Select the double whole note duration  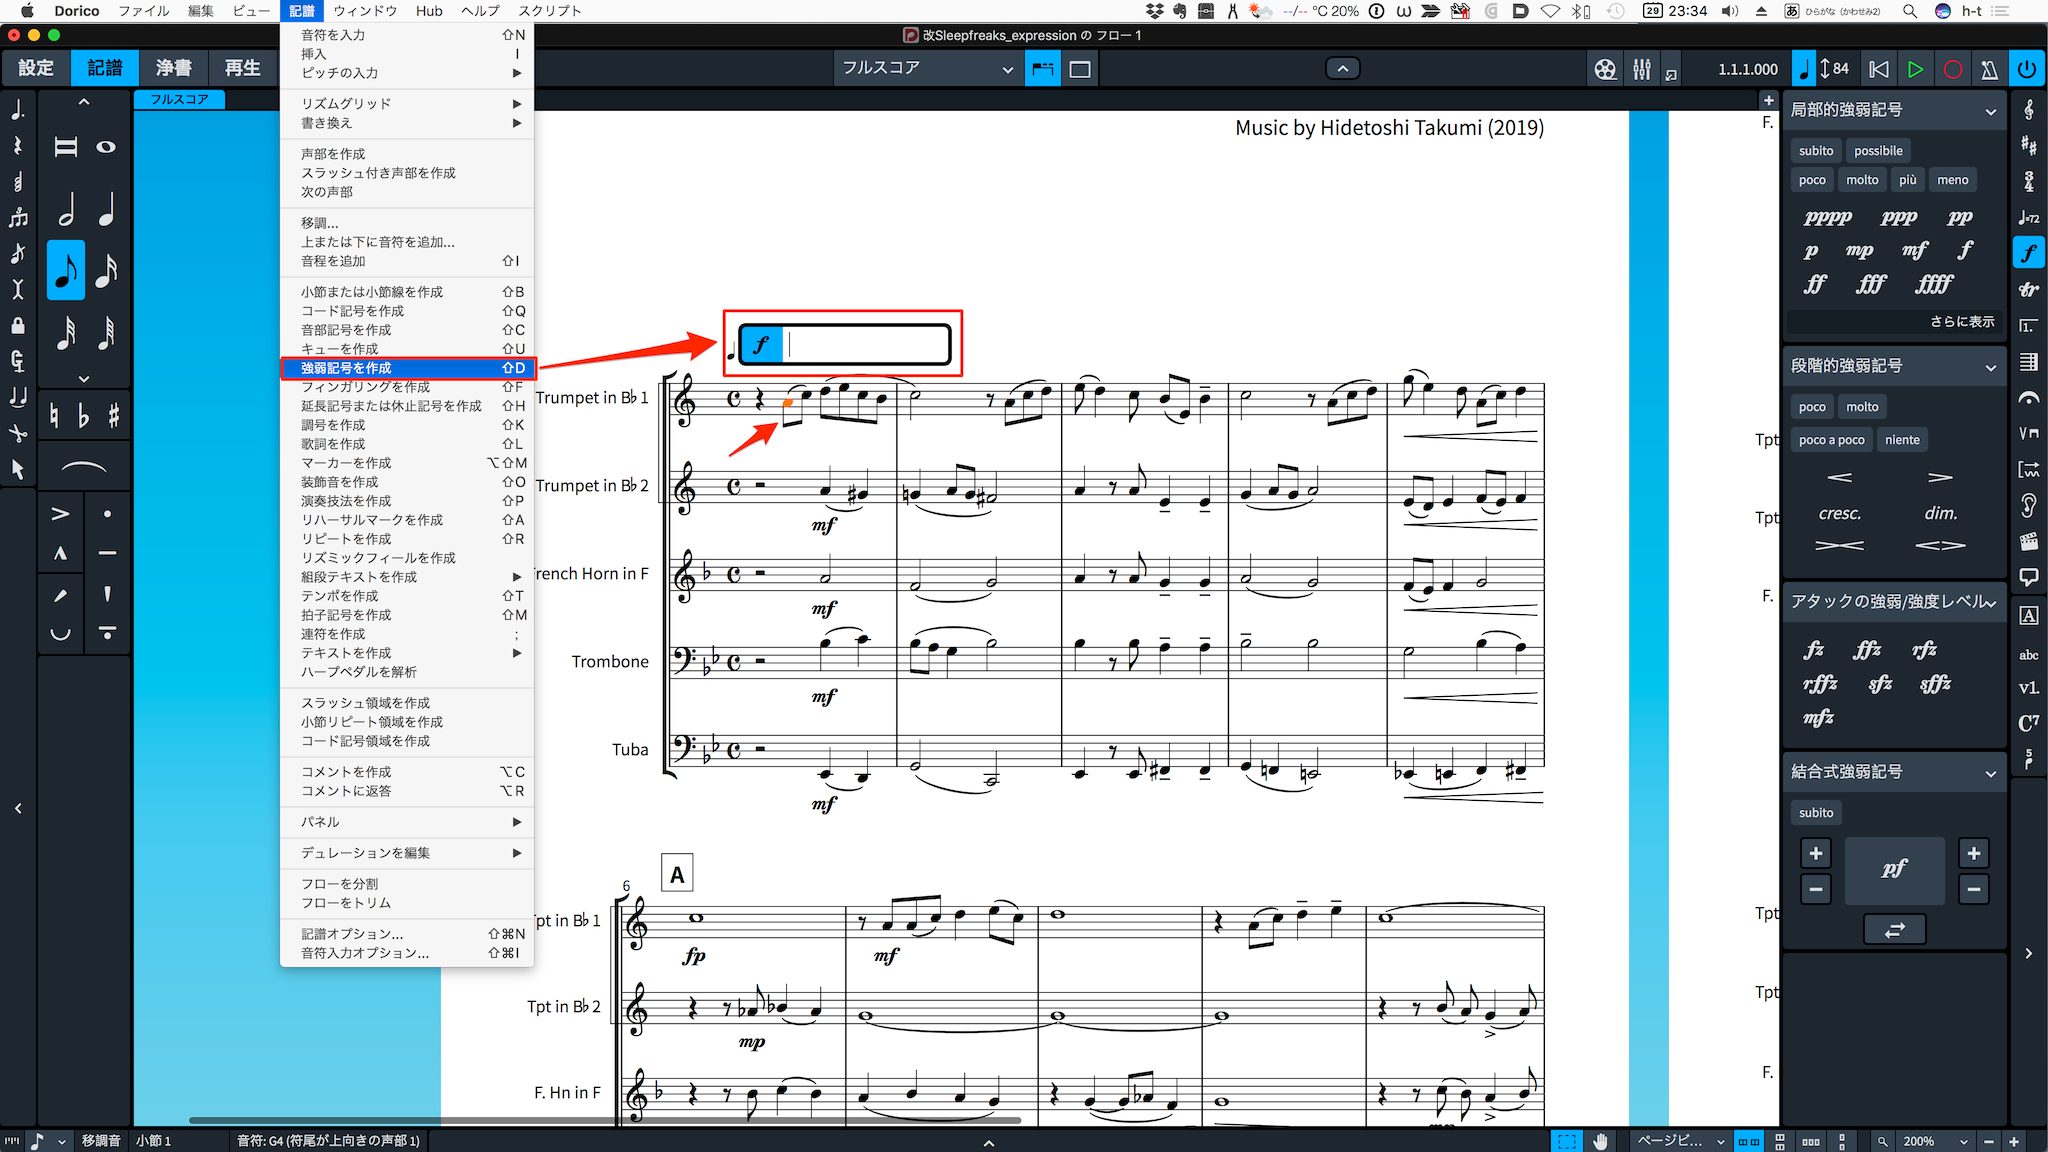[x=66, y=147]
